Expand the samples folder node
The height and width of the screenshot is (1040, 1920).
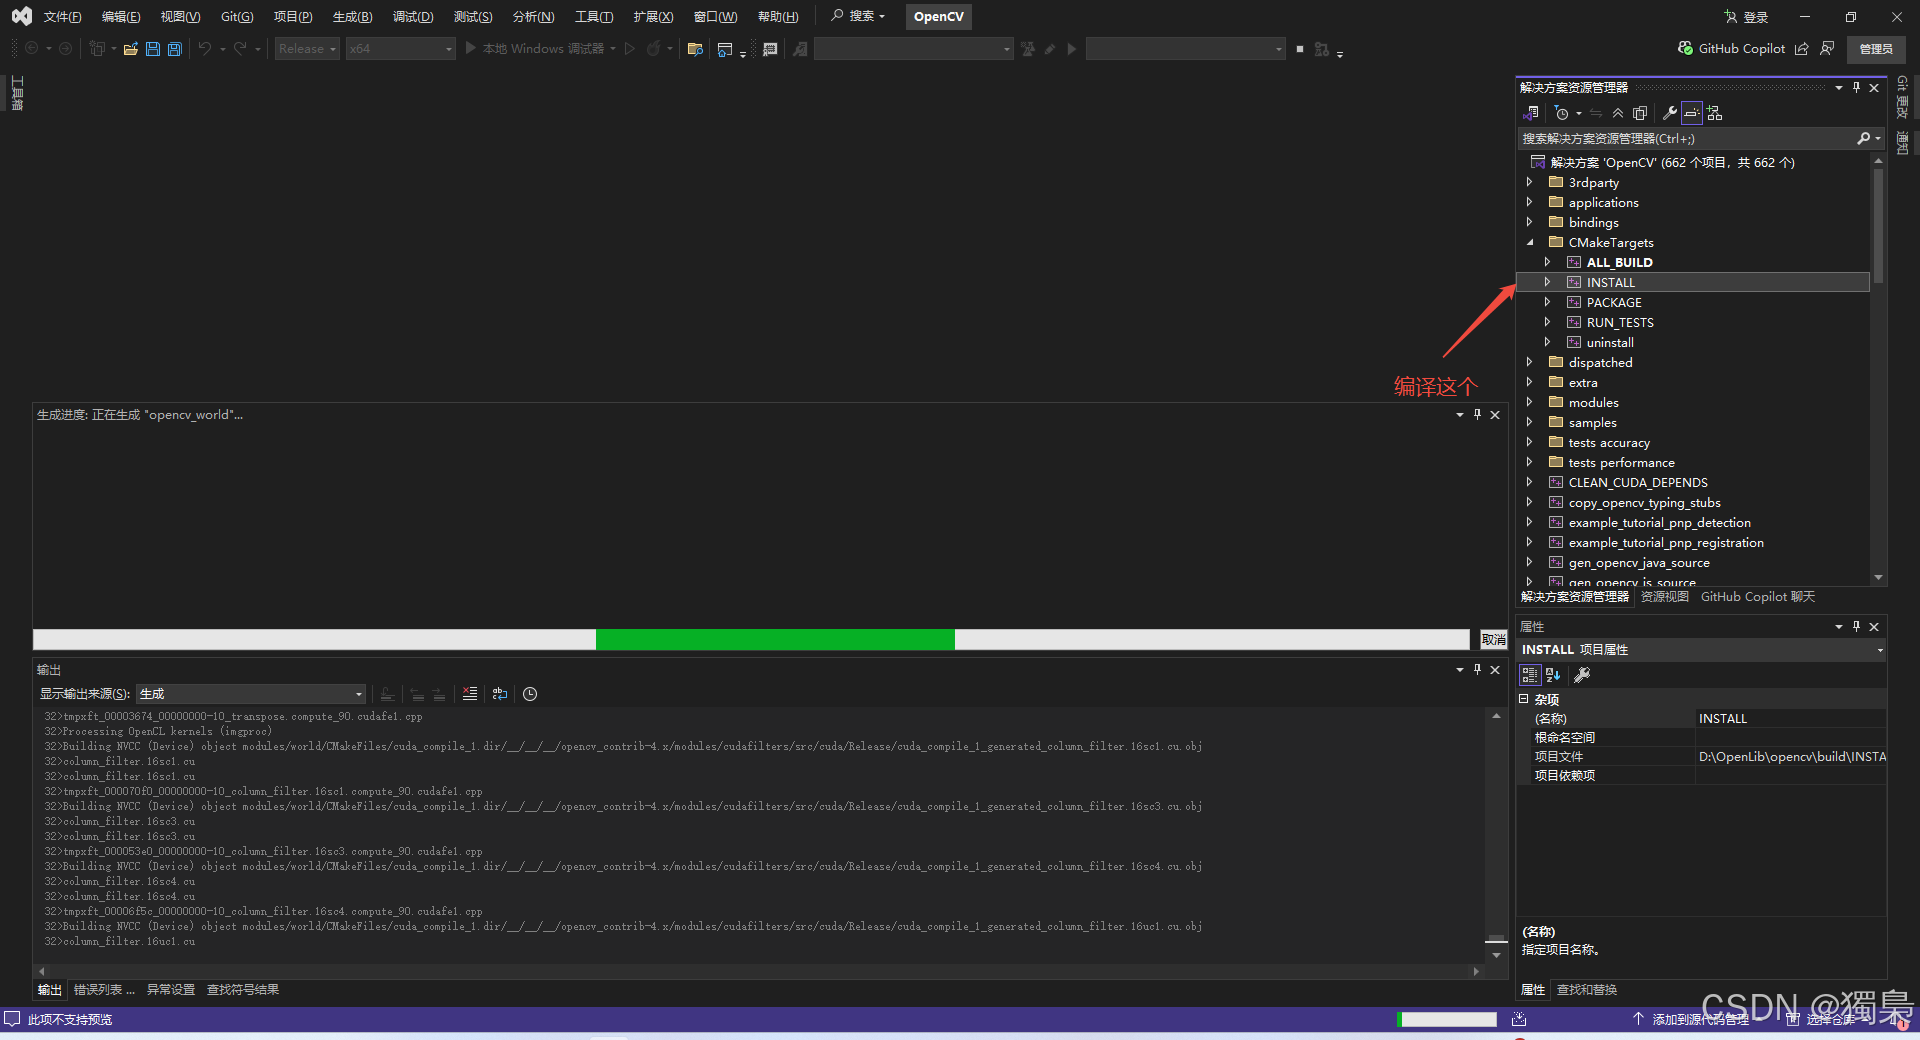click(1529, 423)
